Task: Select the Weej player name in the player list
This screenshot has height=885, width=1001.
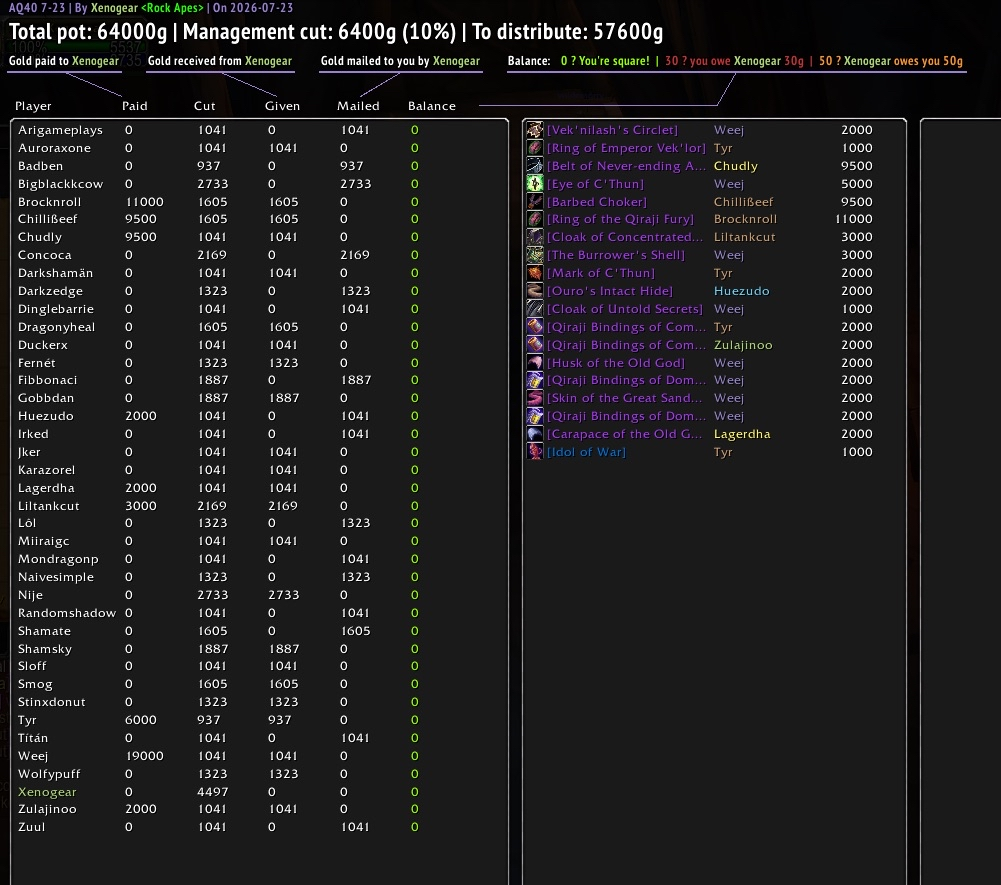Action: pyautogui.click(x=33, y=756)
